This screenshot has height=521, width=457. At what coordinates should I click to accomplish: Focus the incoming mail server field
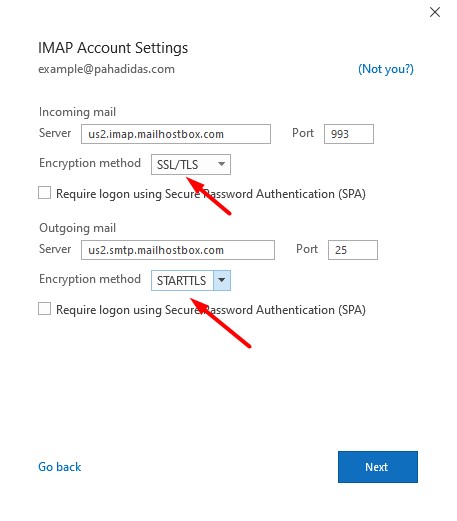pyautogui.click(x=176, y=134)
